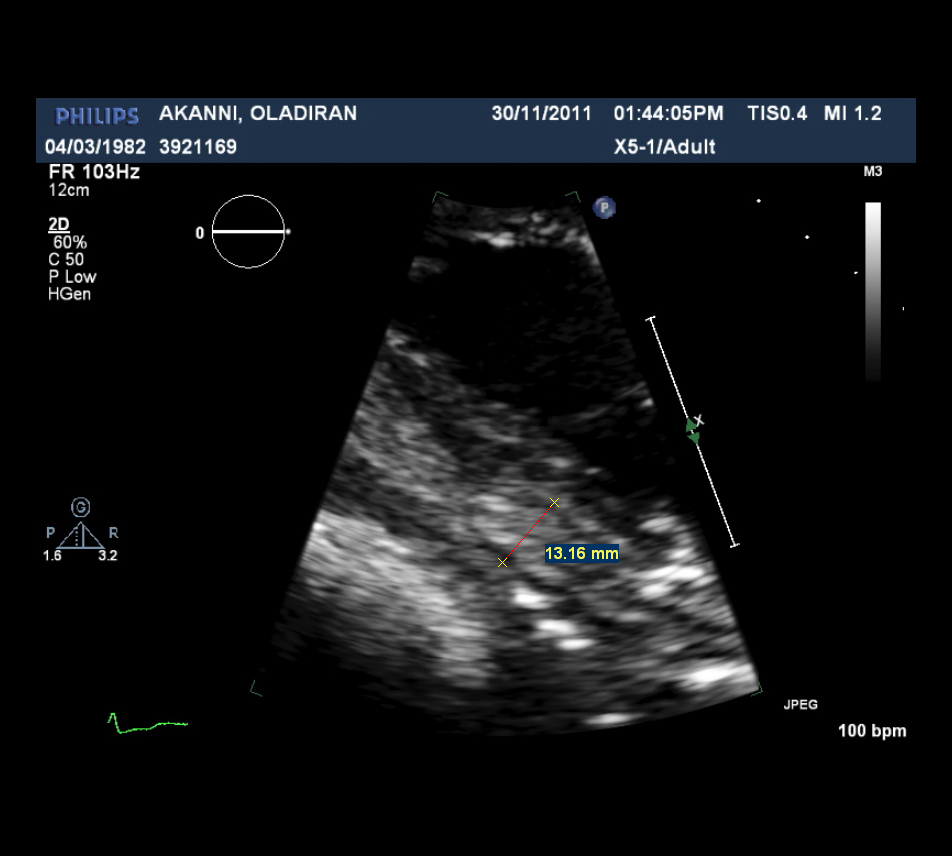The width and height of the screenshot is (952, 856).
Task: Click the underlined 2D mode label
Action: [60, 225]
